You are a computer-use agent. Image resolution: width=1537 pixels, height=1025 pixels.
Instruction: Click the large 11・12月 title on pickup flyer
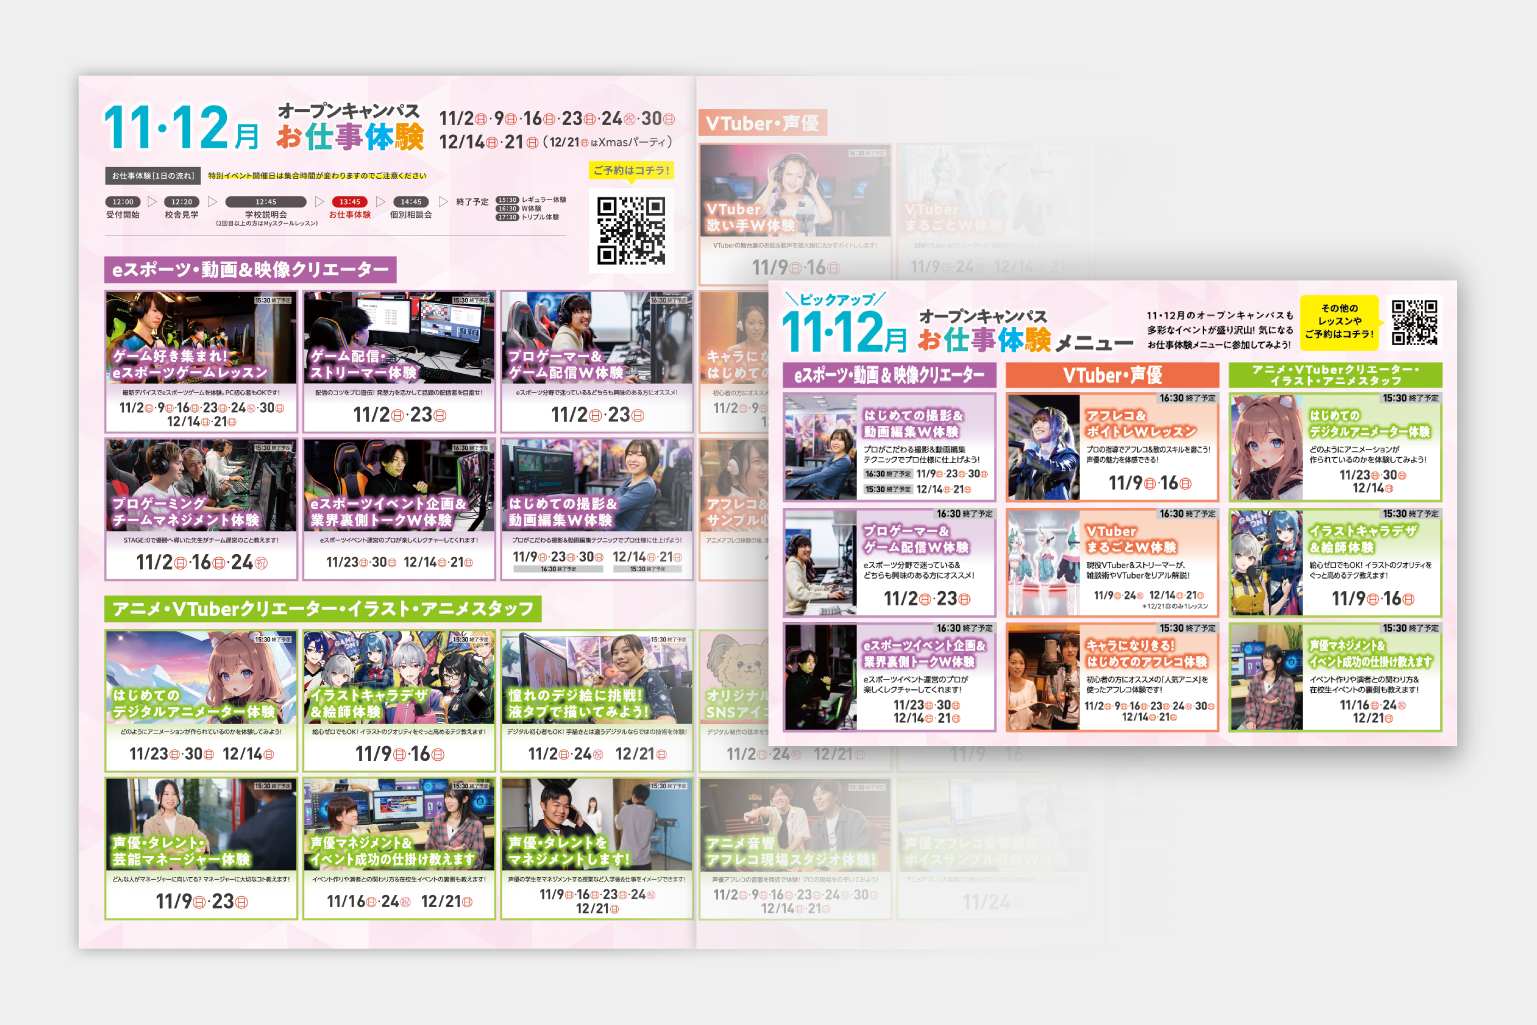[843, 332]
